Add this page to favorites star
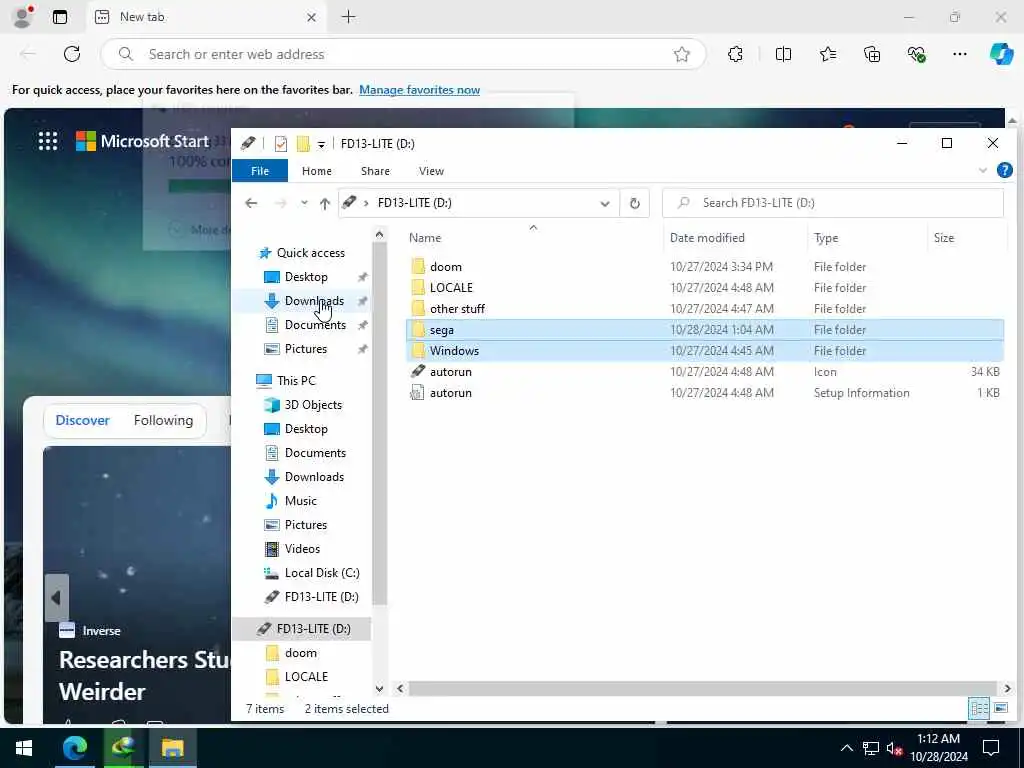 click(x=682, y=54)
